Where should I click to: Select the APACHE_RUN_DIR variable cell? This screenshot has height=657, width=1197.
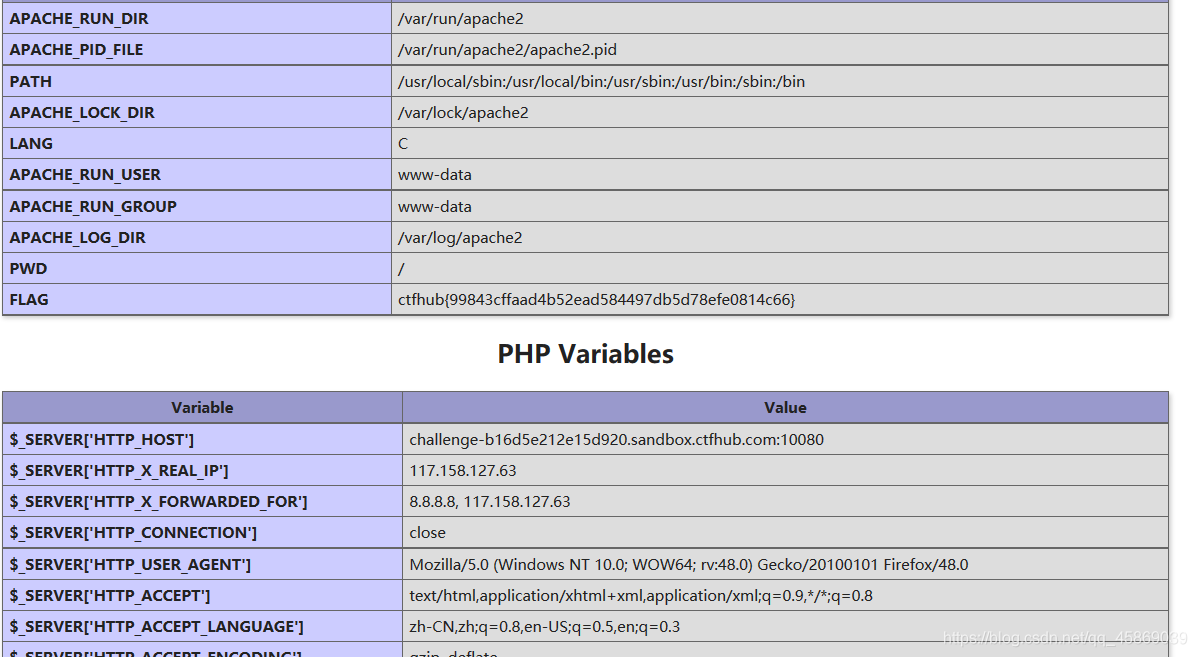pos(197,18)
